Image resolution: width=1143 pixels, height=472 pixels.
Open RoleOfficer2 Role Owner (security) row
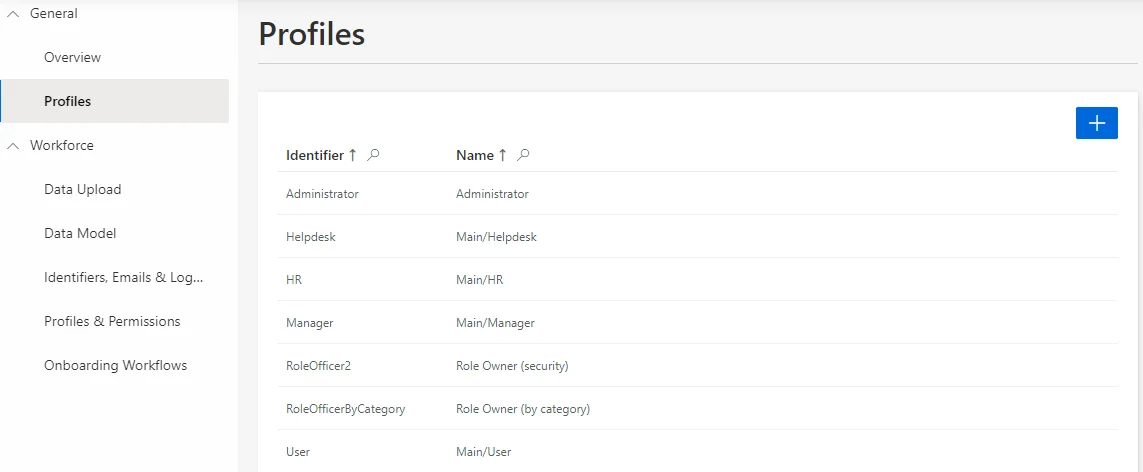(x=318, y=366)
